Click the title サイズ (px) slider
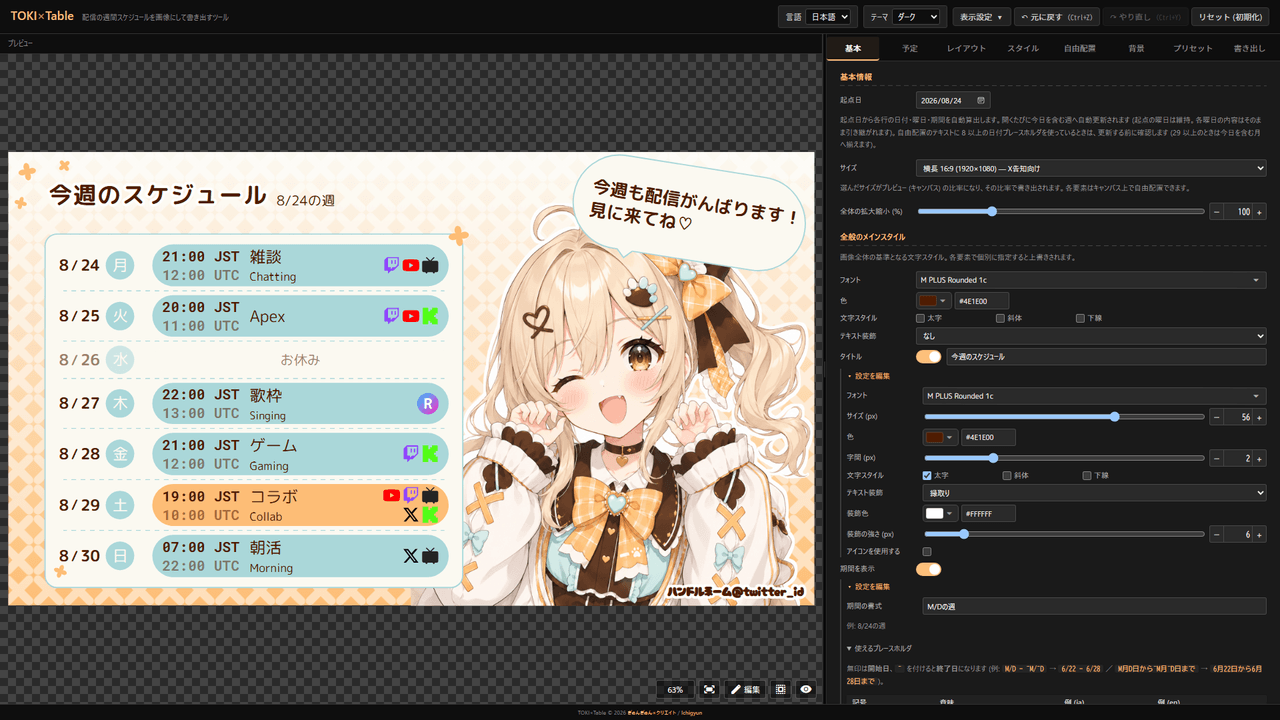This screenshot has height=720, width=1280. [1064, 417]
